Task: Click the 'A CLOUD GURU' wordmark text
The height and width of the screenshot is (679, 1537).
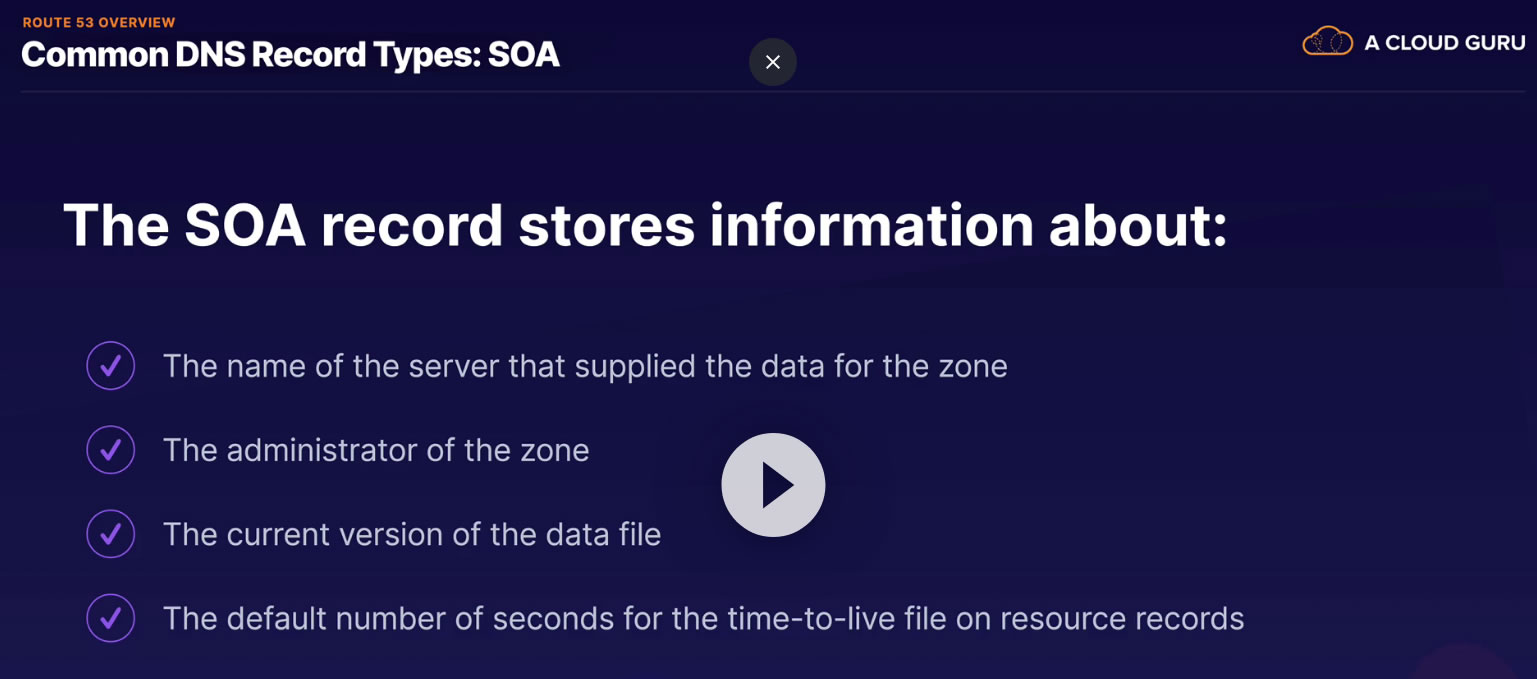Action: (1444, 43)
